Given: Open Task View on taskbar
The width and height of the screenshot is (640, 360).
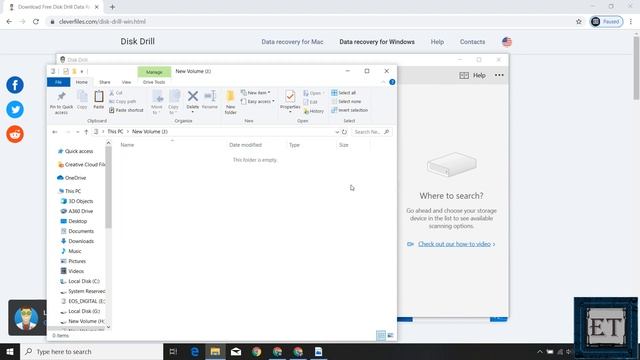Looking at the screenshot, I should pyautogui.click(x=173, y=351).
